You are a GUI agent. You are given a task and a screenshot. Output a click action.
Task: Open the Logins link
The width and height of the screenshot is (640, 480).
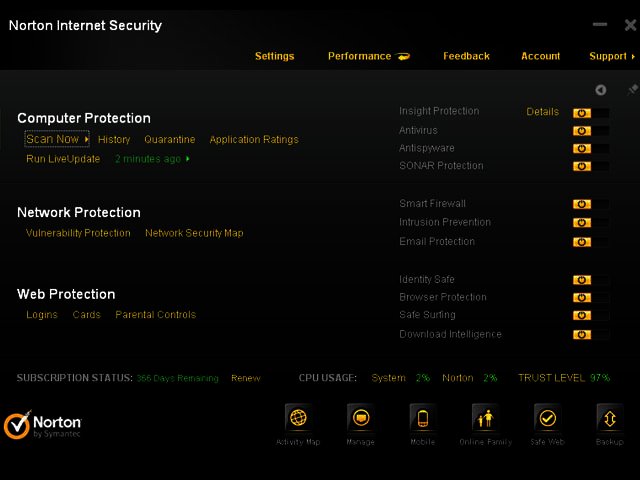tap(42, 315)
